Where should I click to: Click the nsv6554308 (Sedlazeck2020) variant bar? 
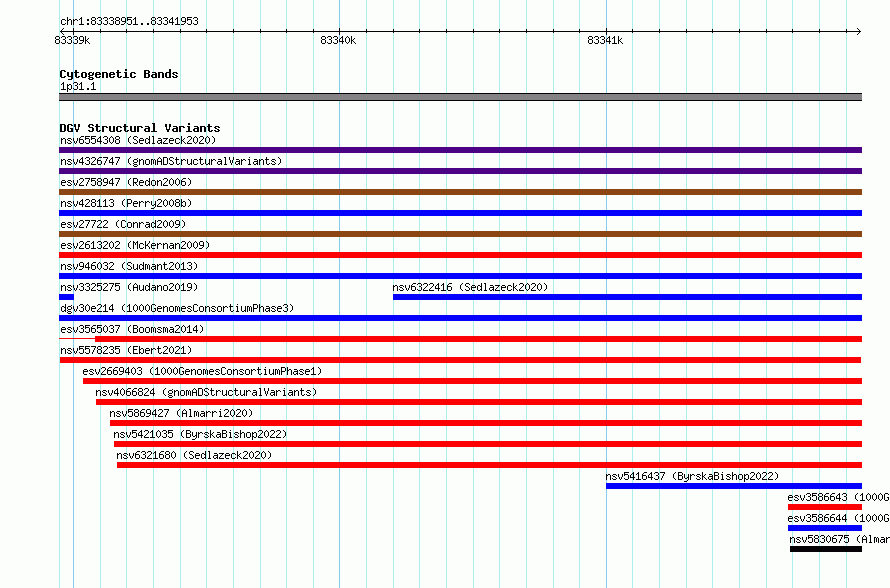[x=460, y=150]
